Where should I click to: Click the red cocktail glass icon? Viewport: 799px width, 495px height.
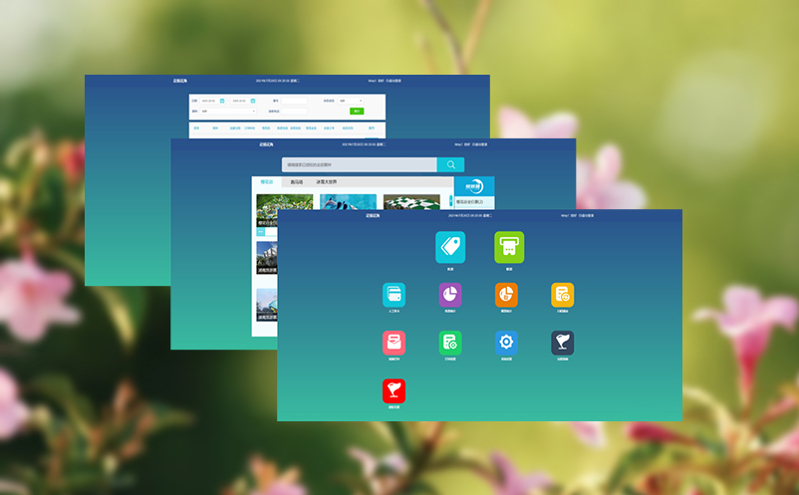pyautogui.click(x=394, y=391)
